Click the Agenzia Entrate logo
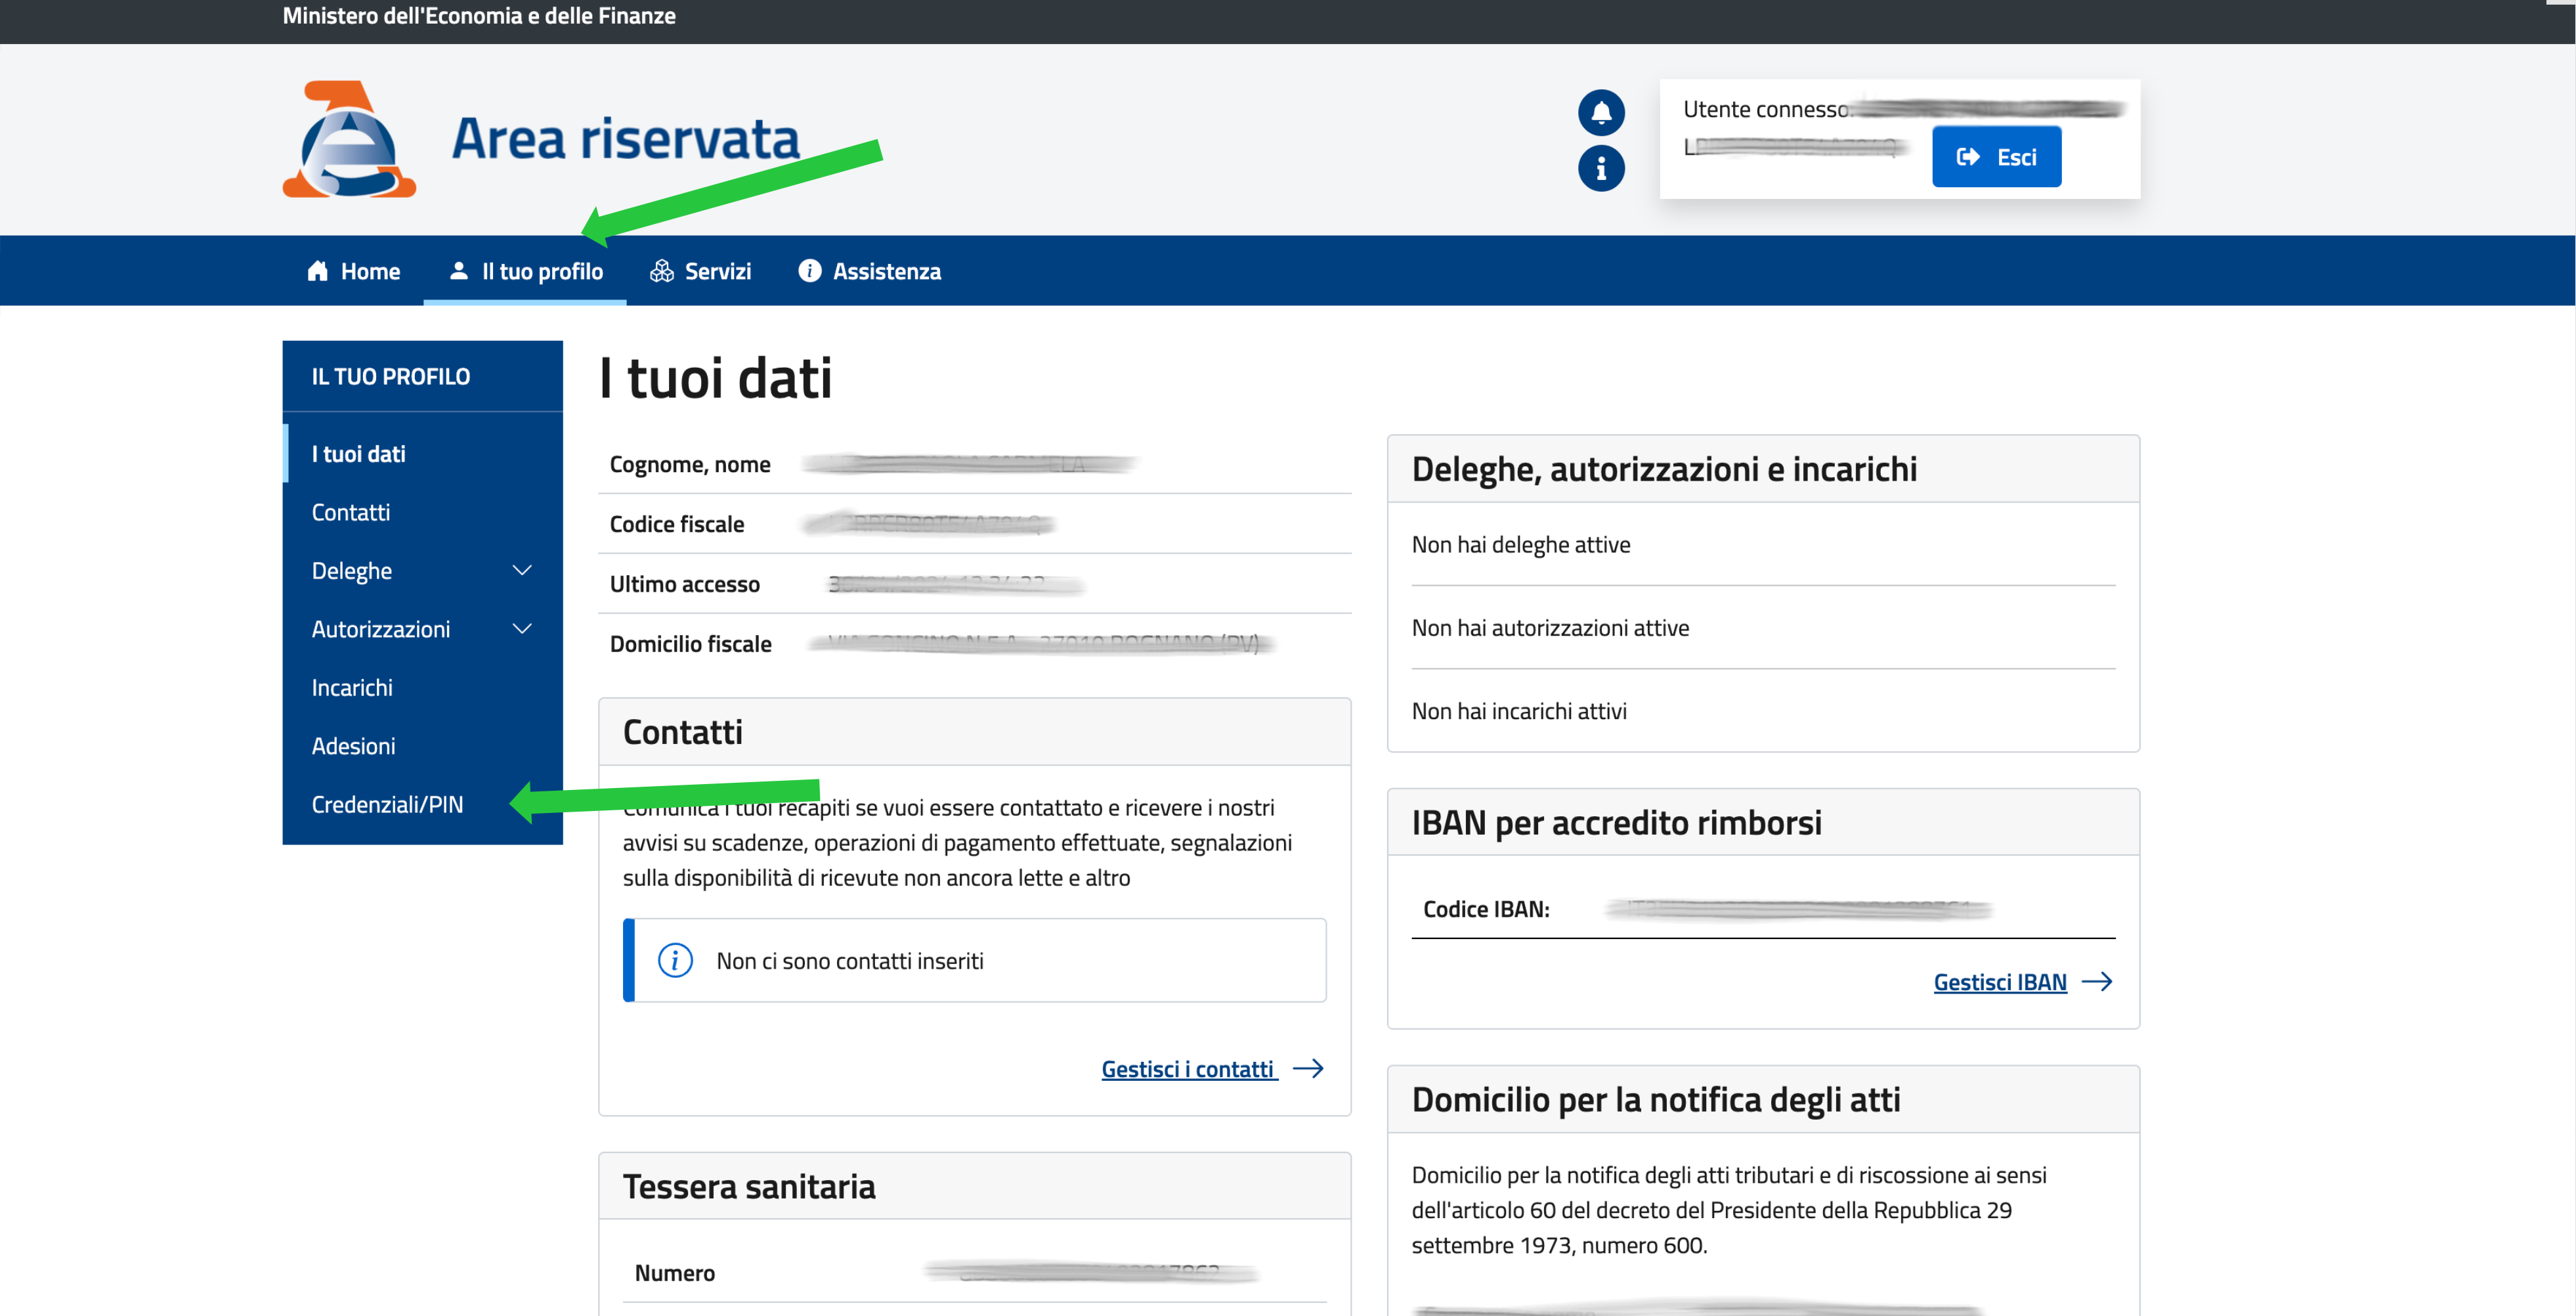 point(349,140)
